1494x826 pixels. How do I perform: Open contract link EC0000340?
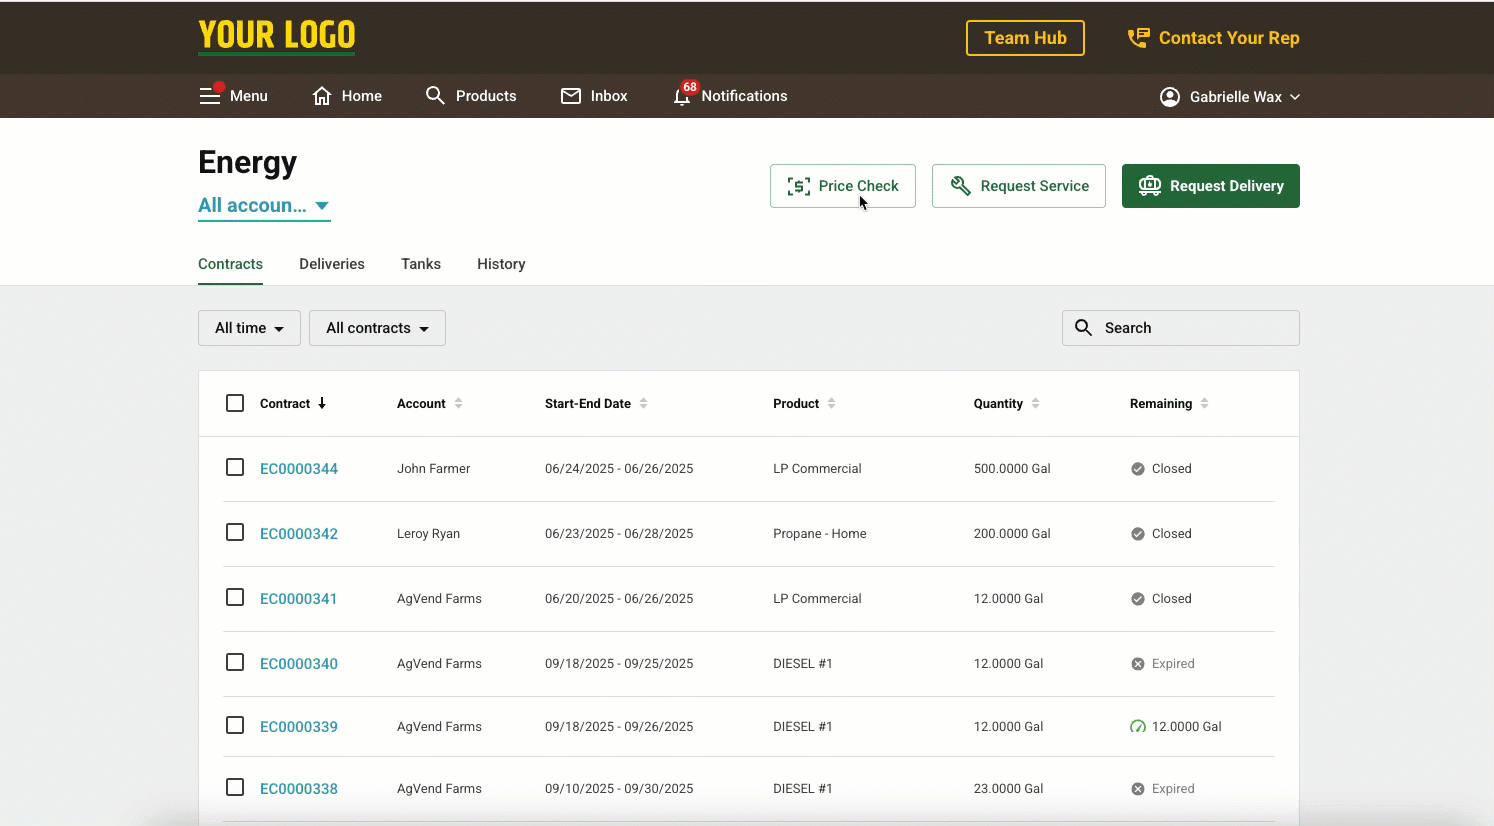tap(299, 664)
